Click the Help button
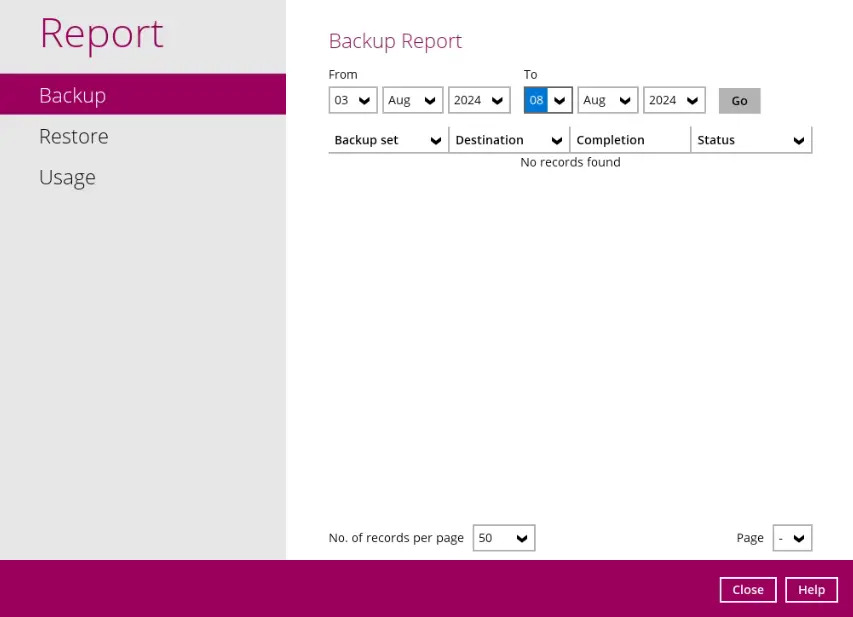Image resolution: width=853 pixels, height=617 pixels. click(x=811, y=589)
